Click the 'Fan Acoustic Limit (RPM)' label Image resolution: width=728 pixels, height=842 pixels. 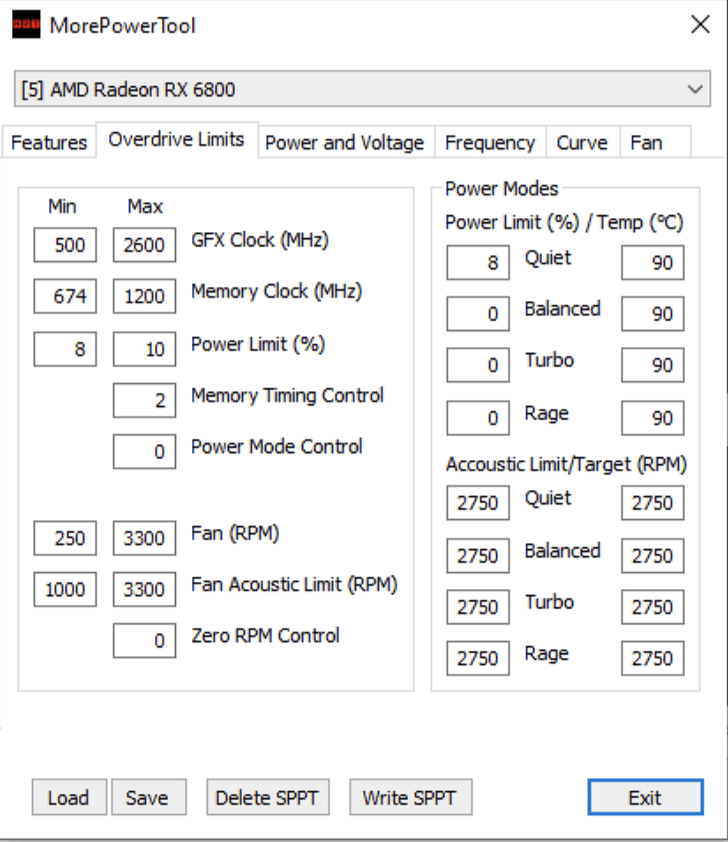pyautogui.click(x=294, y=584)
